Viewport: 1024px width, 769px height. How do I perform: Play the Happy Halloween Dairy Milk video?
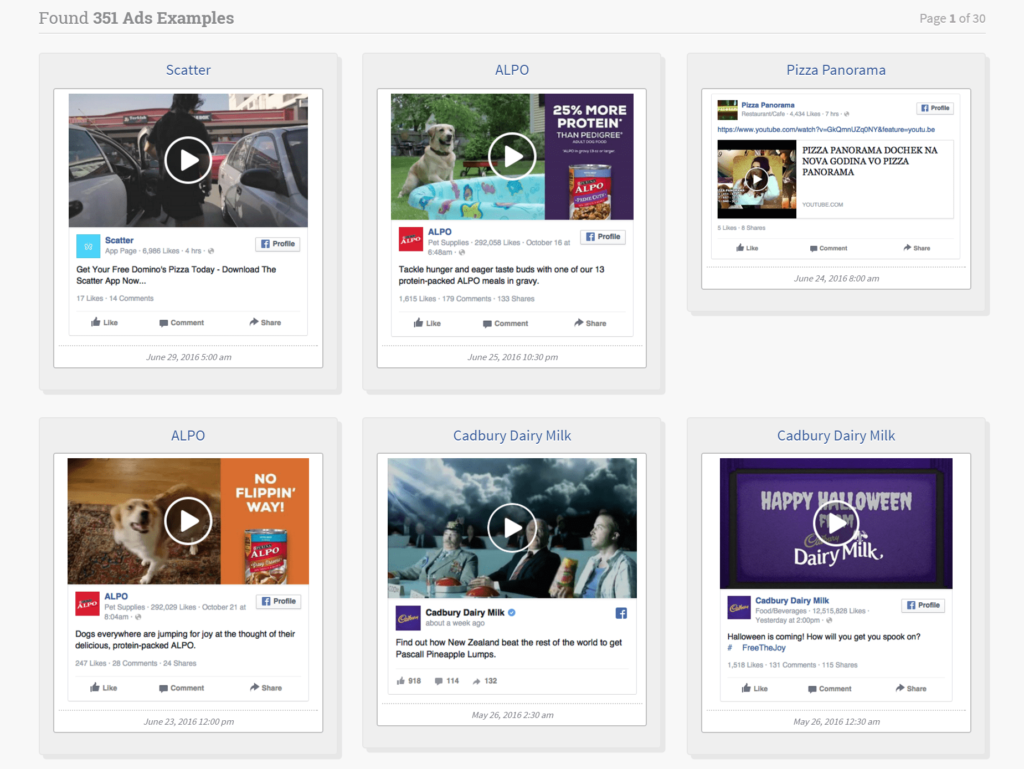tap(836, 522)
